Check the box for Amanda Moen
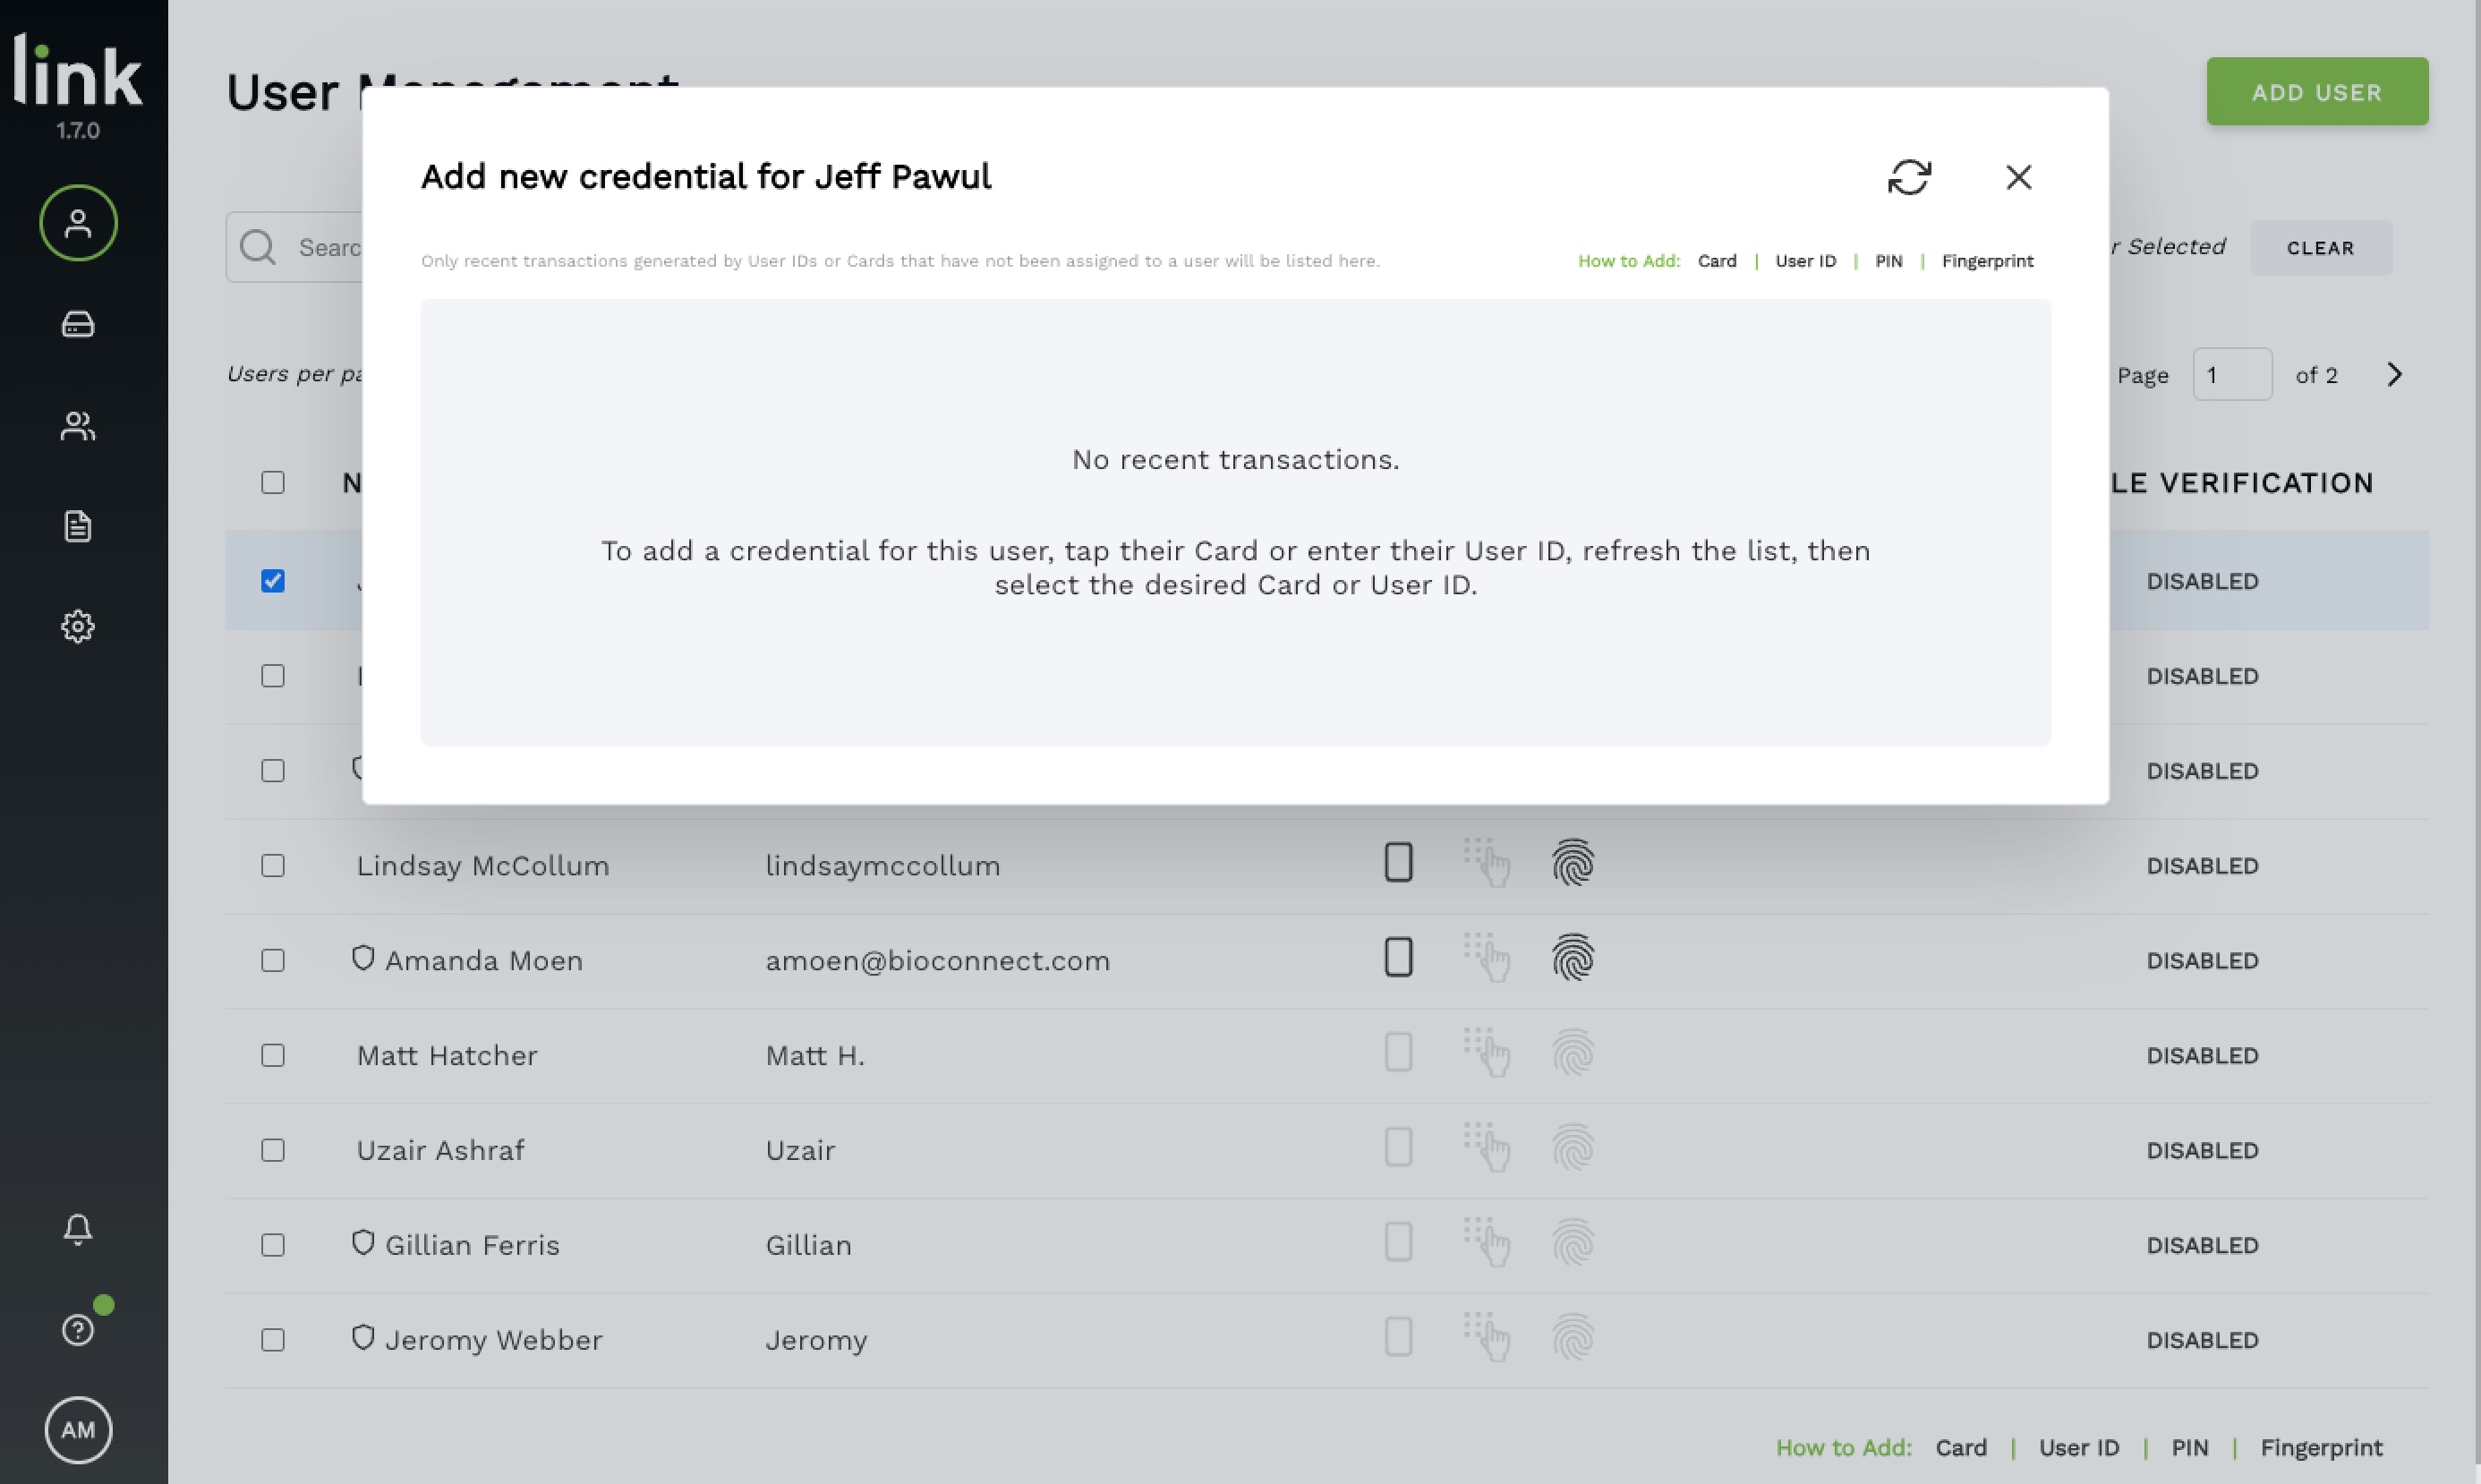Viewport: 2481px width, 1484px height. (273, 961)
